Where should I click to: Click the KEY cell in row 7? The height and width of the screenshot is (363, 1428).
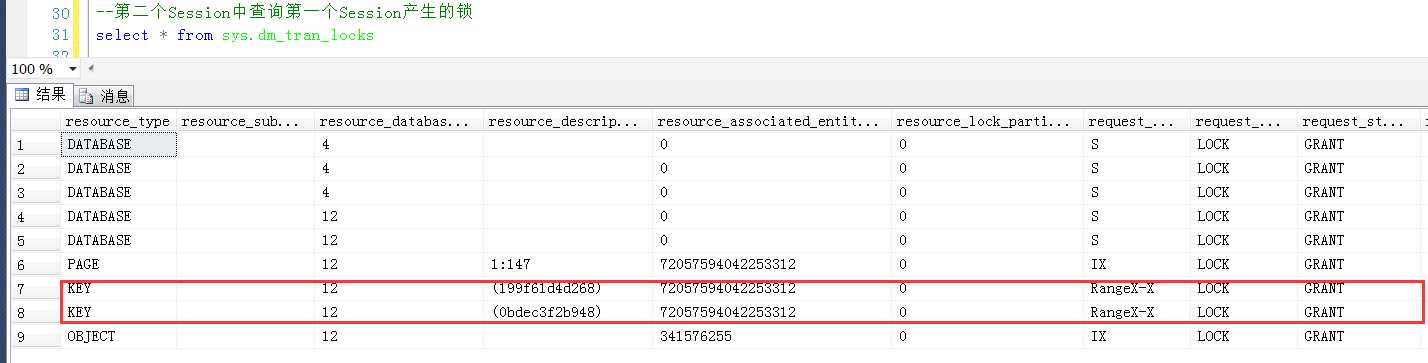(x=118, y=289)
